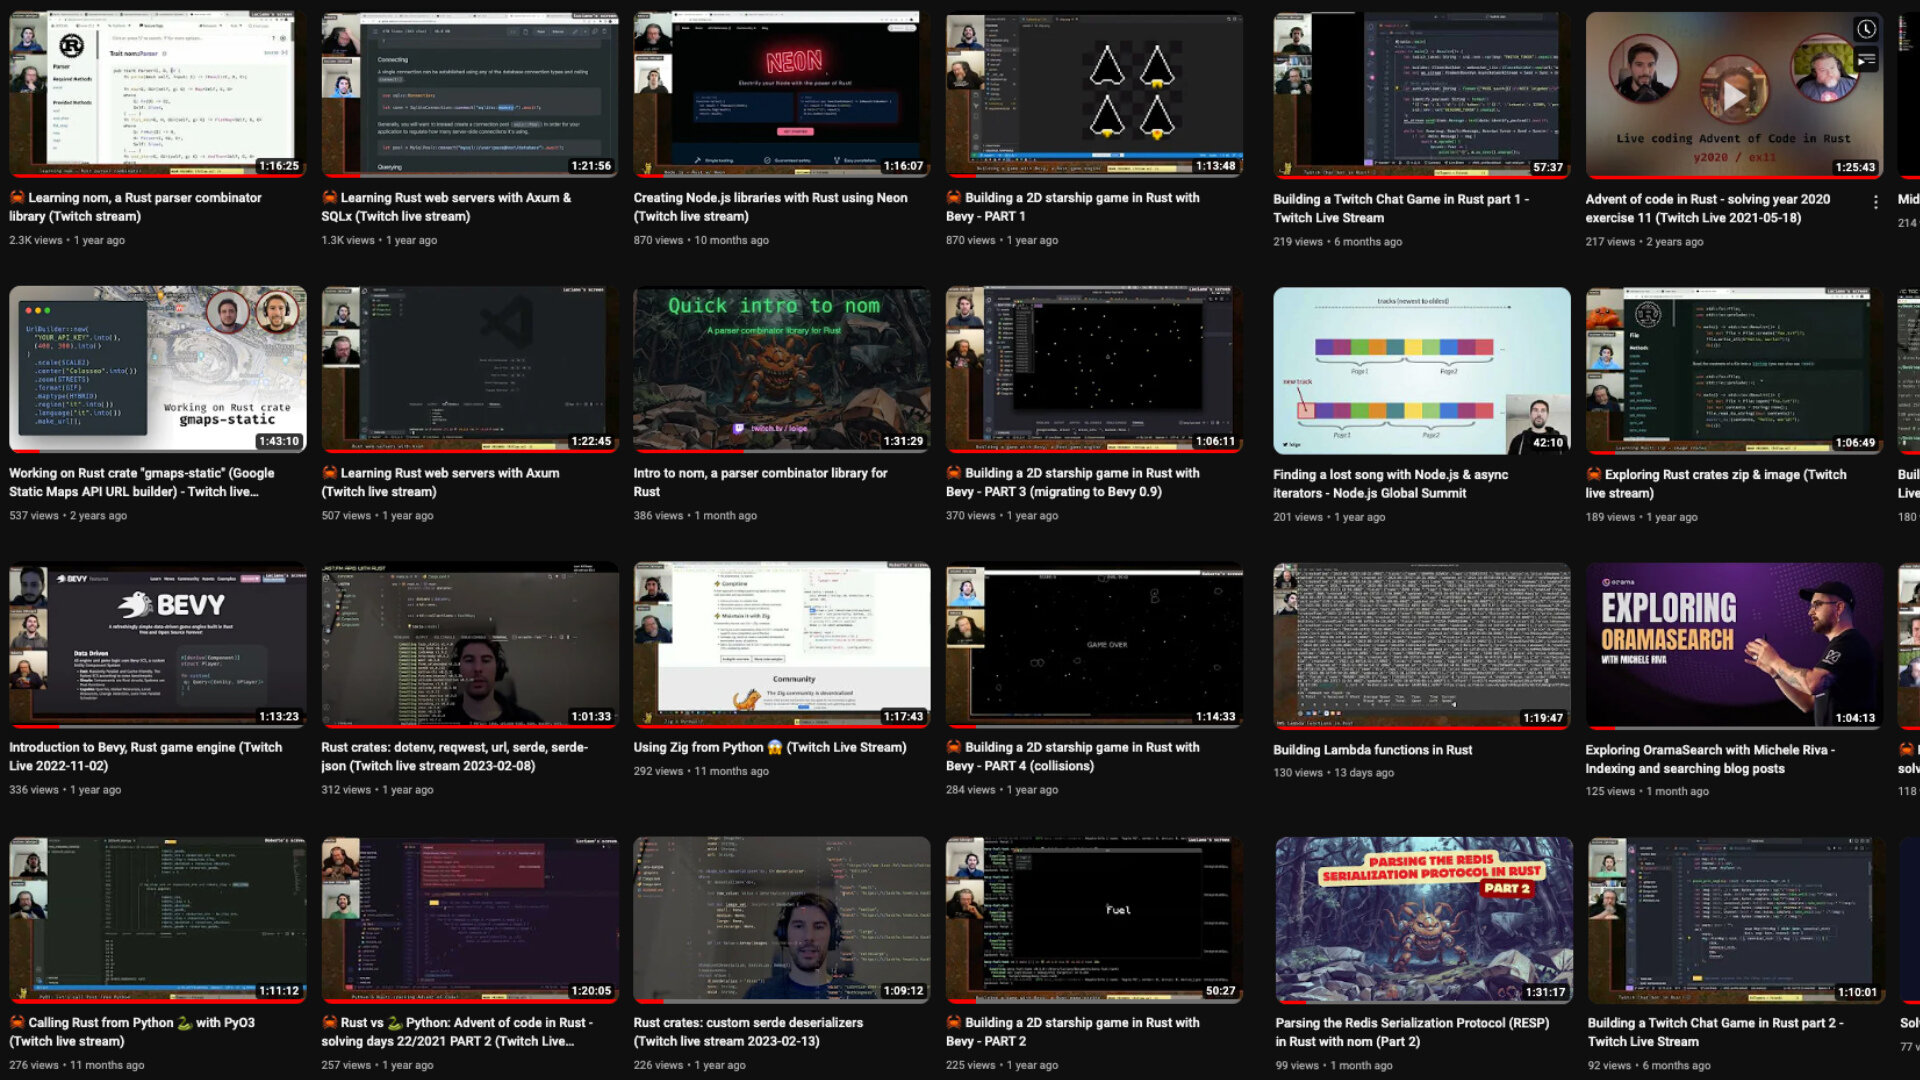Viewport: 1920px width, 1080px height.
Task: Click 'Quick intro to nom' thumbnail
Action: [781, 369]
